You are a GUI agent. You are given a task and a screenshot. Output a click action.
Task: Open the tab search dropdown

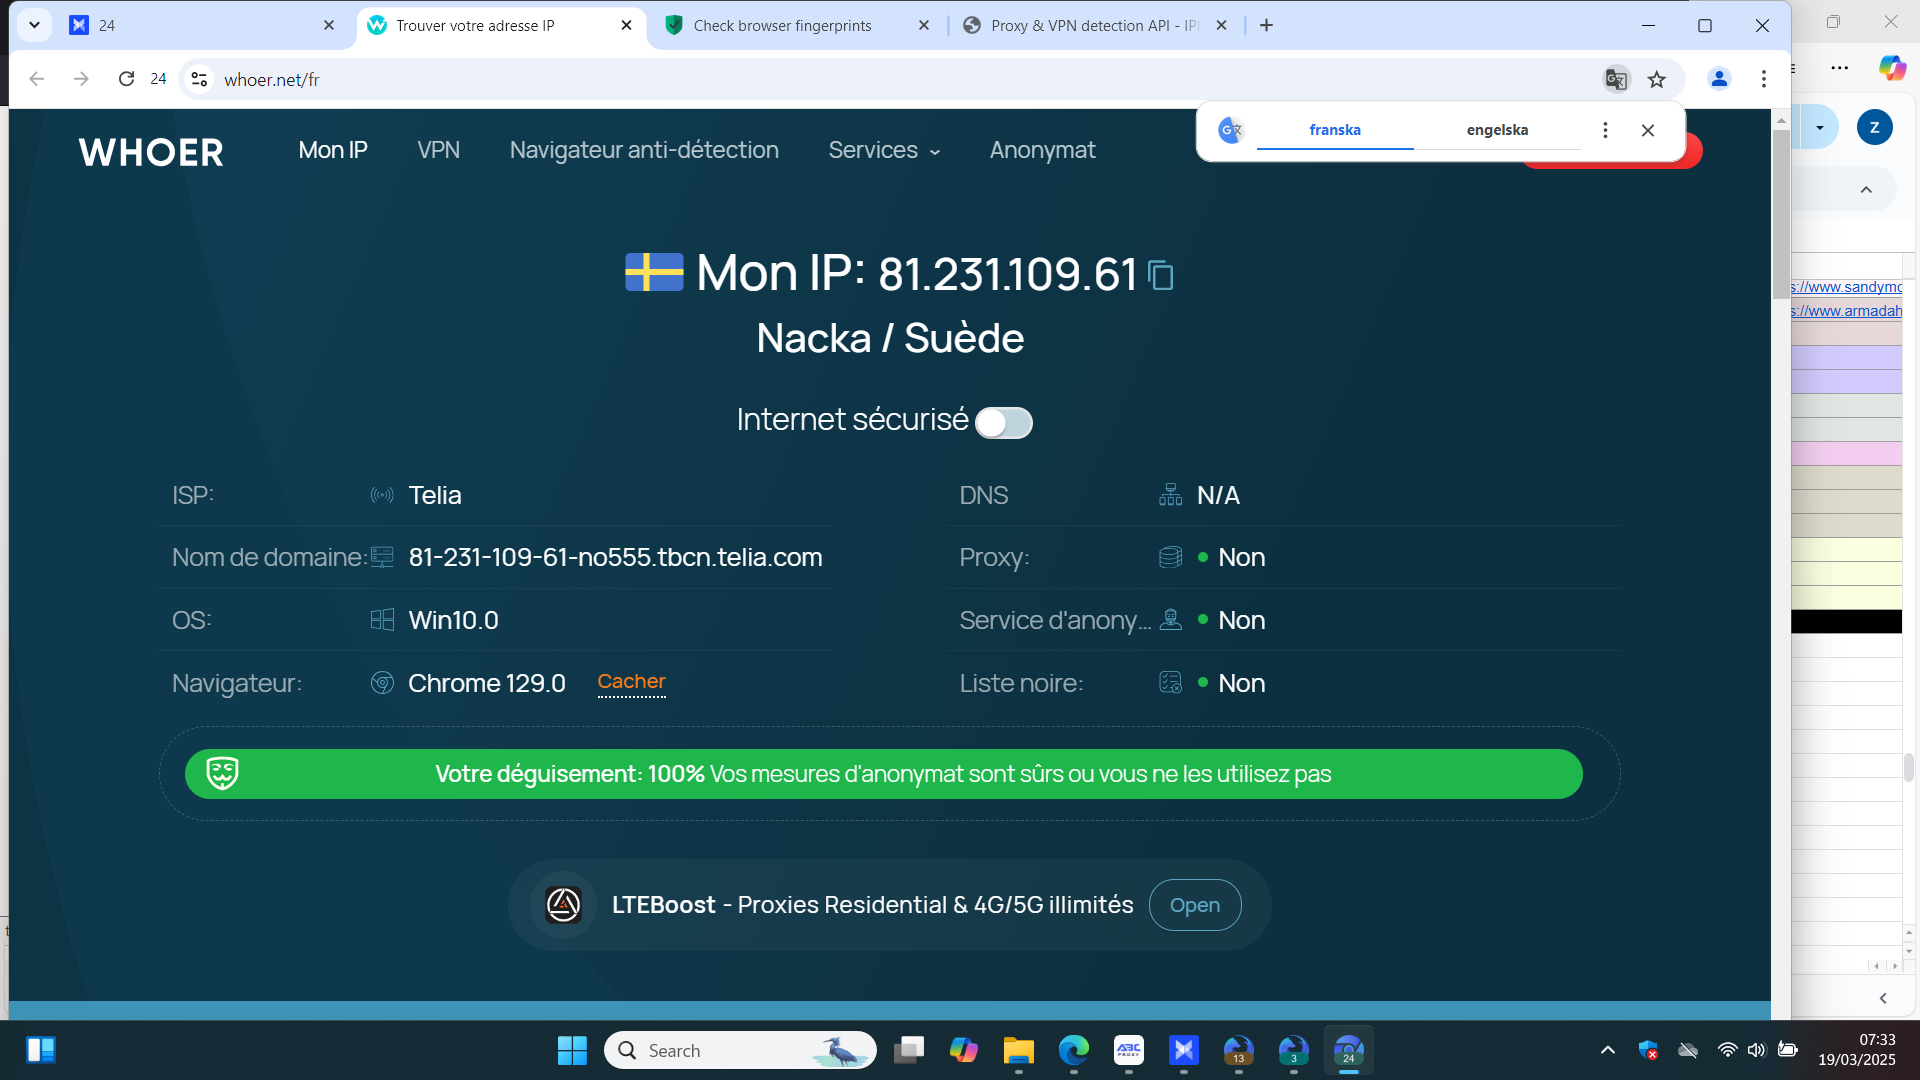34,25
